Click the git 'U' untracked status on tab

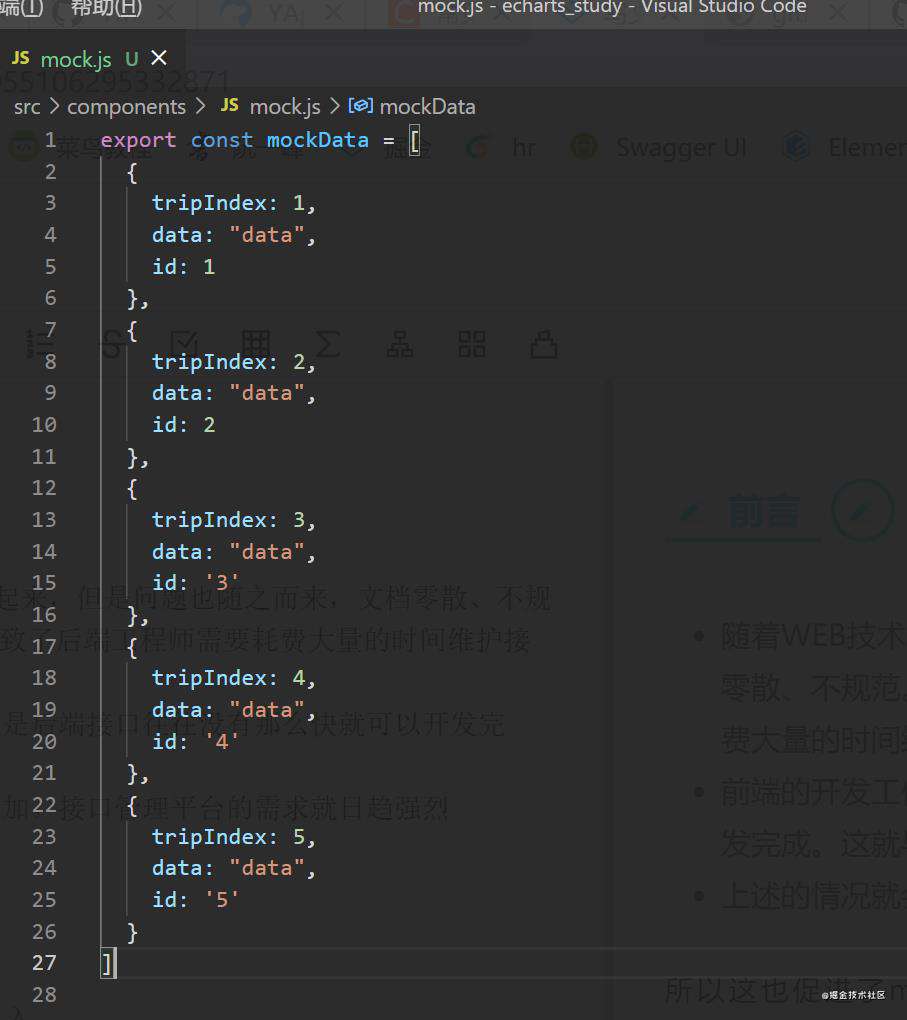(x=131, y=59)
